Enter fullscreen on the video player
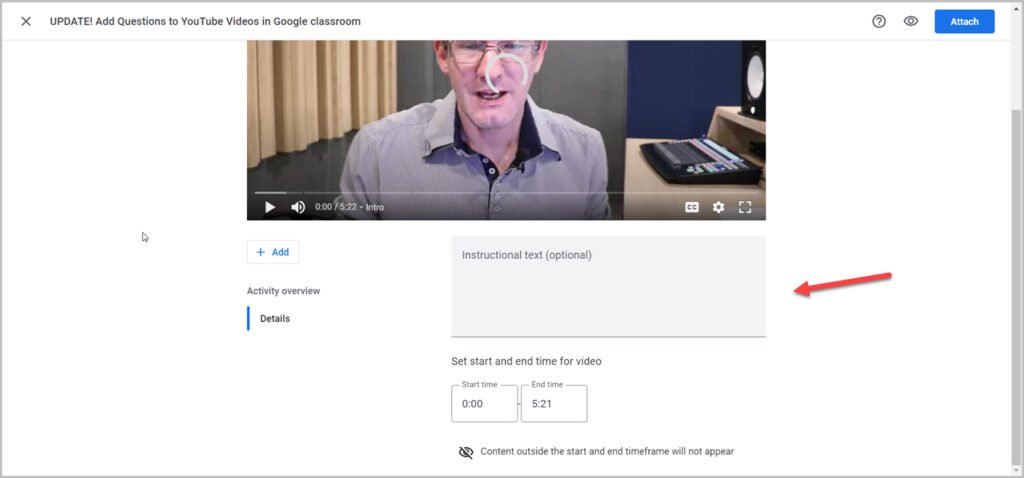The height and width of the screenshot is (478, 1024). (x=745, y=207)
